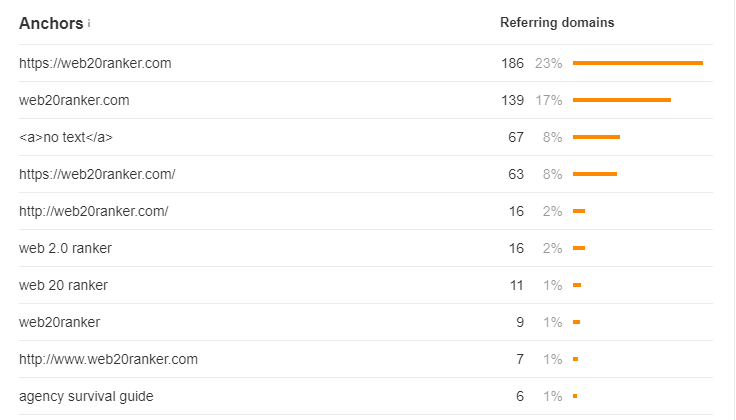Click the info icon next to Anchors
This screenshot has width=736, height=420.
coord(89,23)
